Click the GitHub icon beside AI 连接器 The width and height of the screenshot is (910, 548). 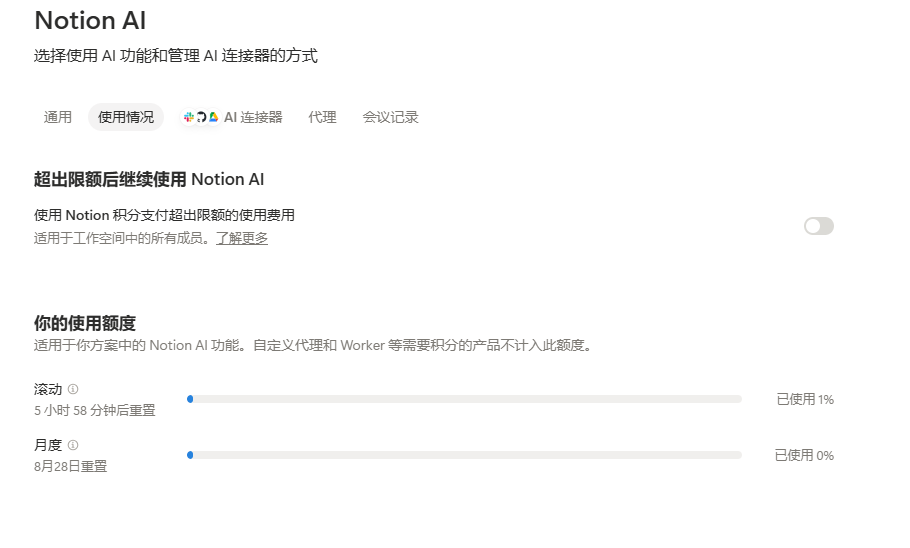(x=201, y=117)
